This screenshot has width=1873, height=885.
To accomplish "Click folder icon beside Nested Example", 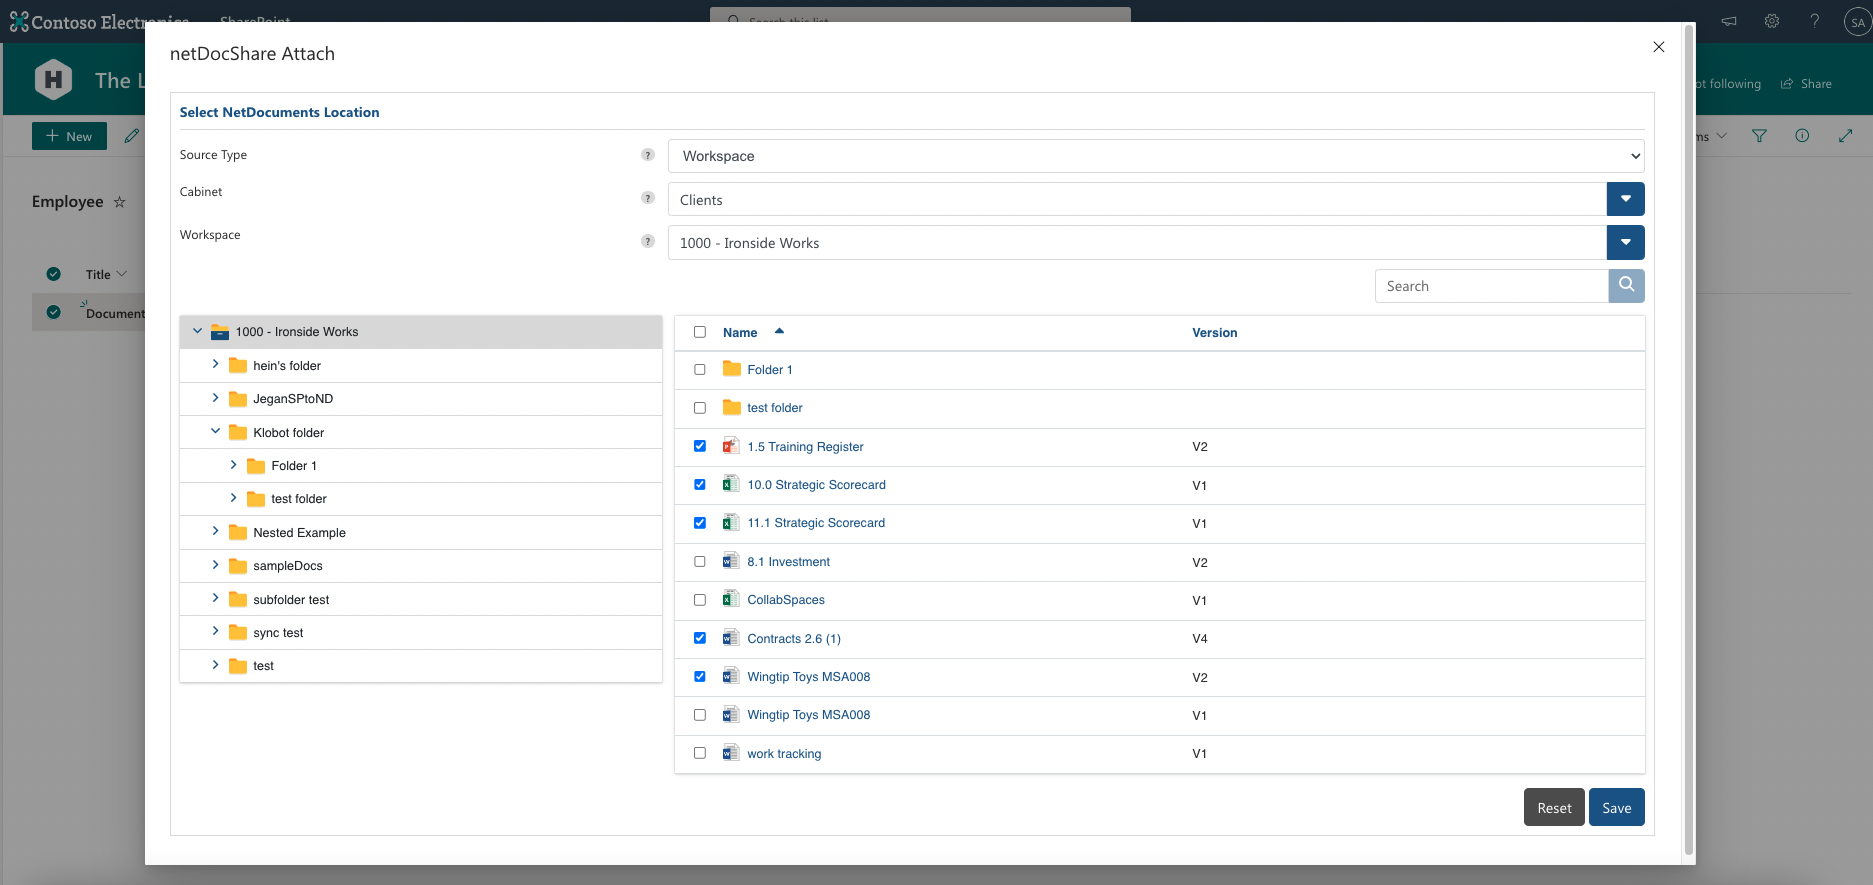I will (x=238, y=532).
